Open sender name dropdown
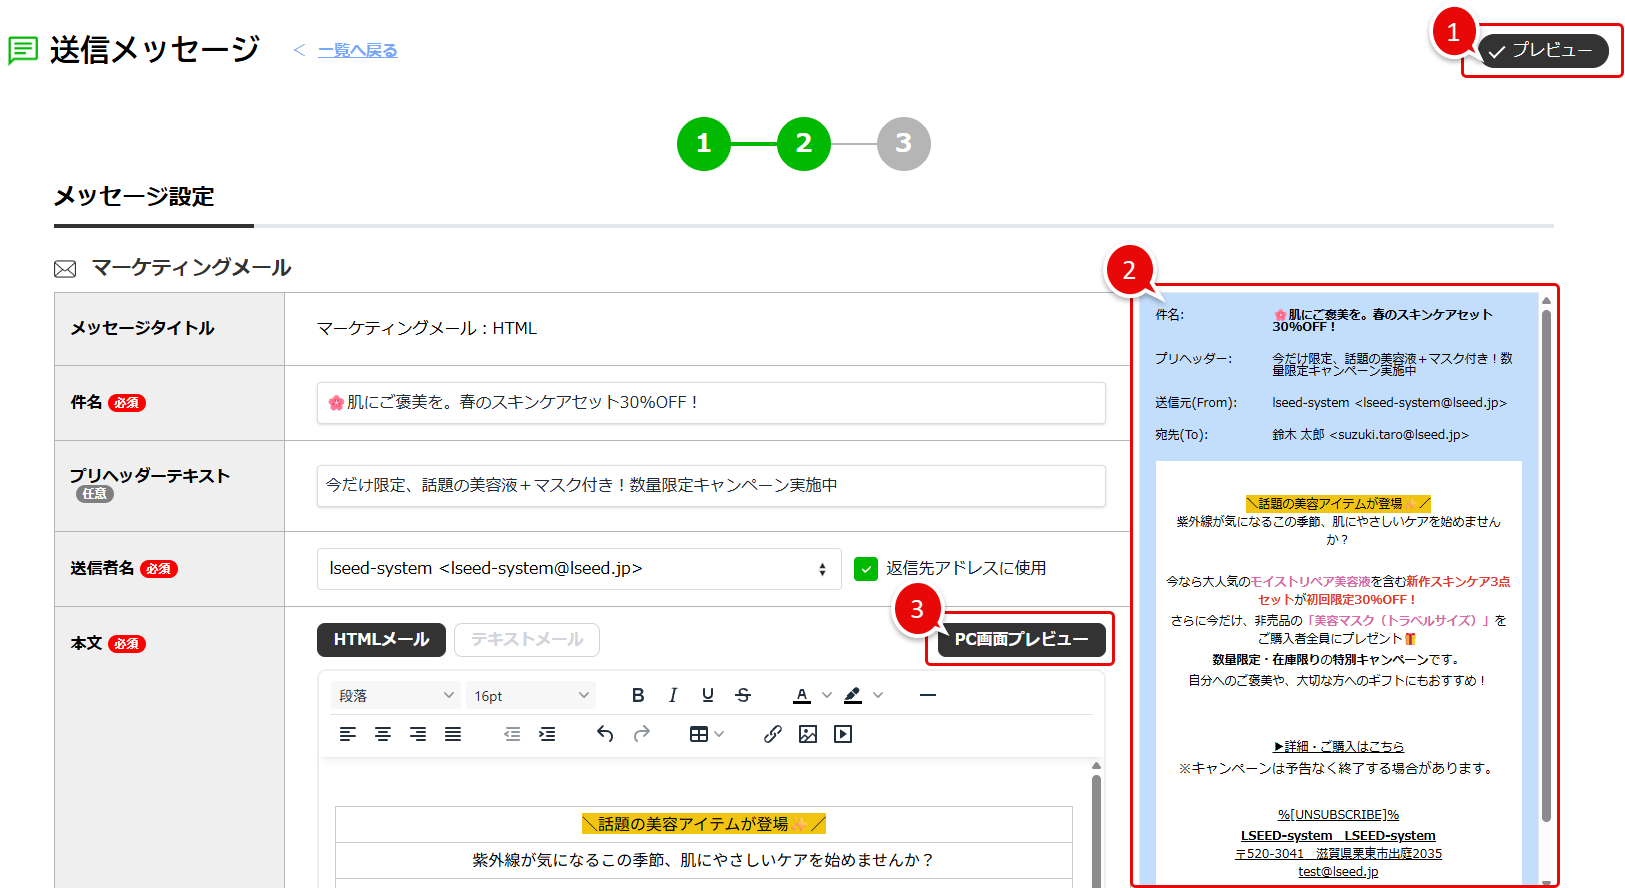1625x888 pixels. point(579,569)
